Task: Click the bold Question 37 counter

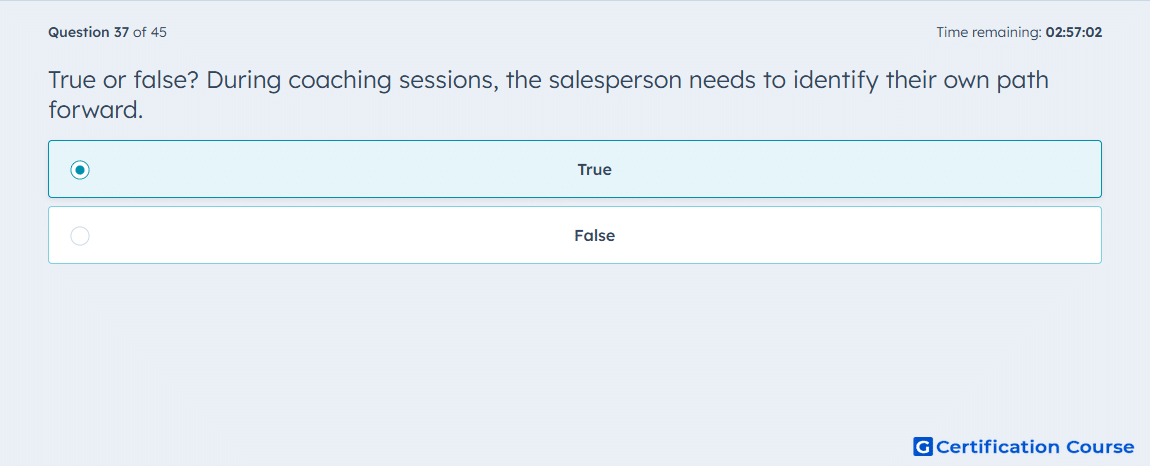Action: (89, 32)
